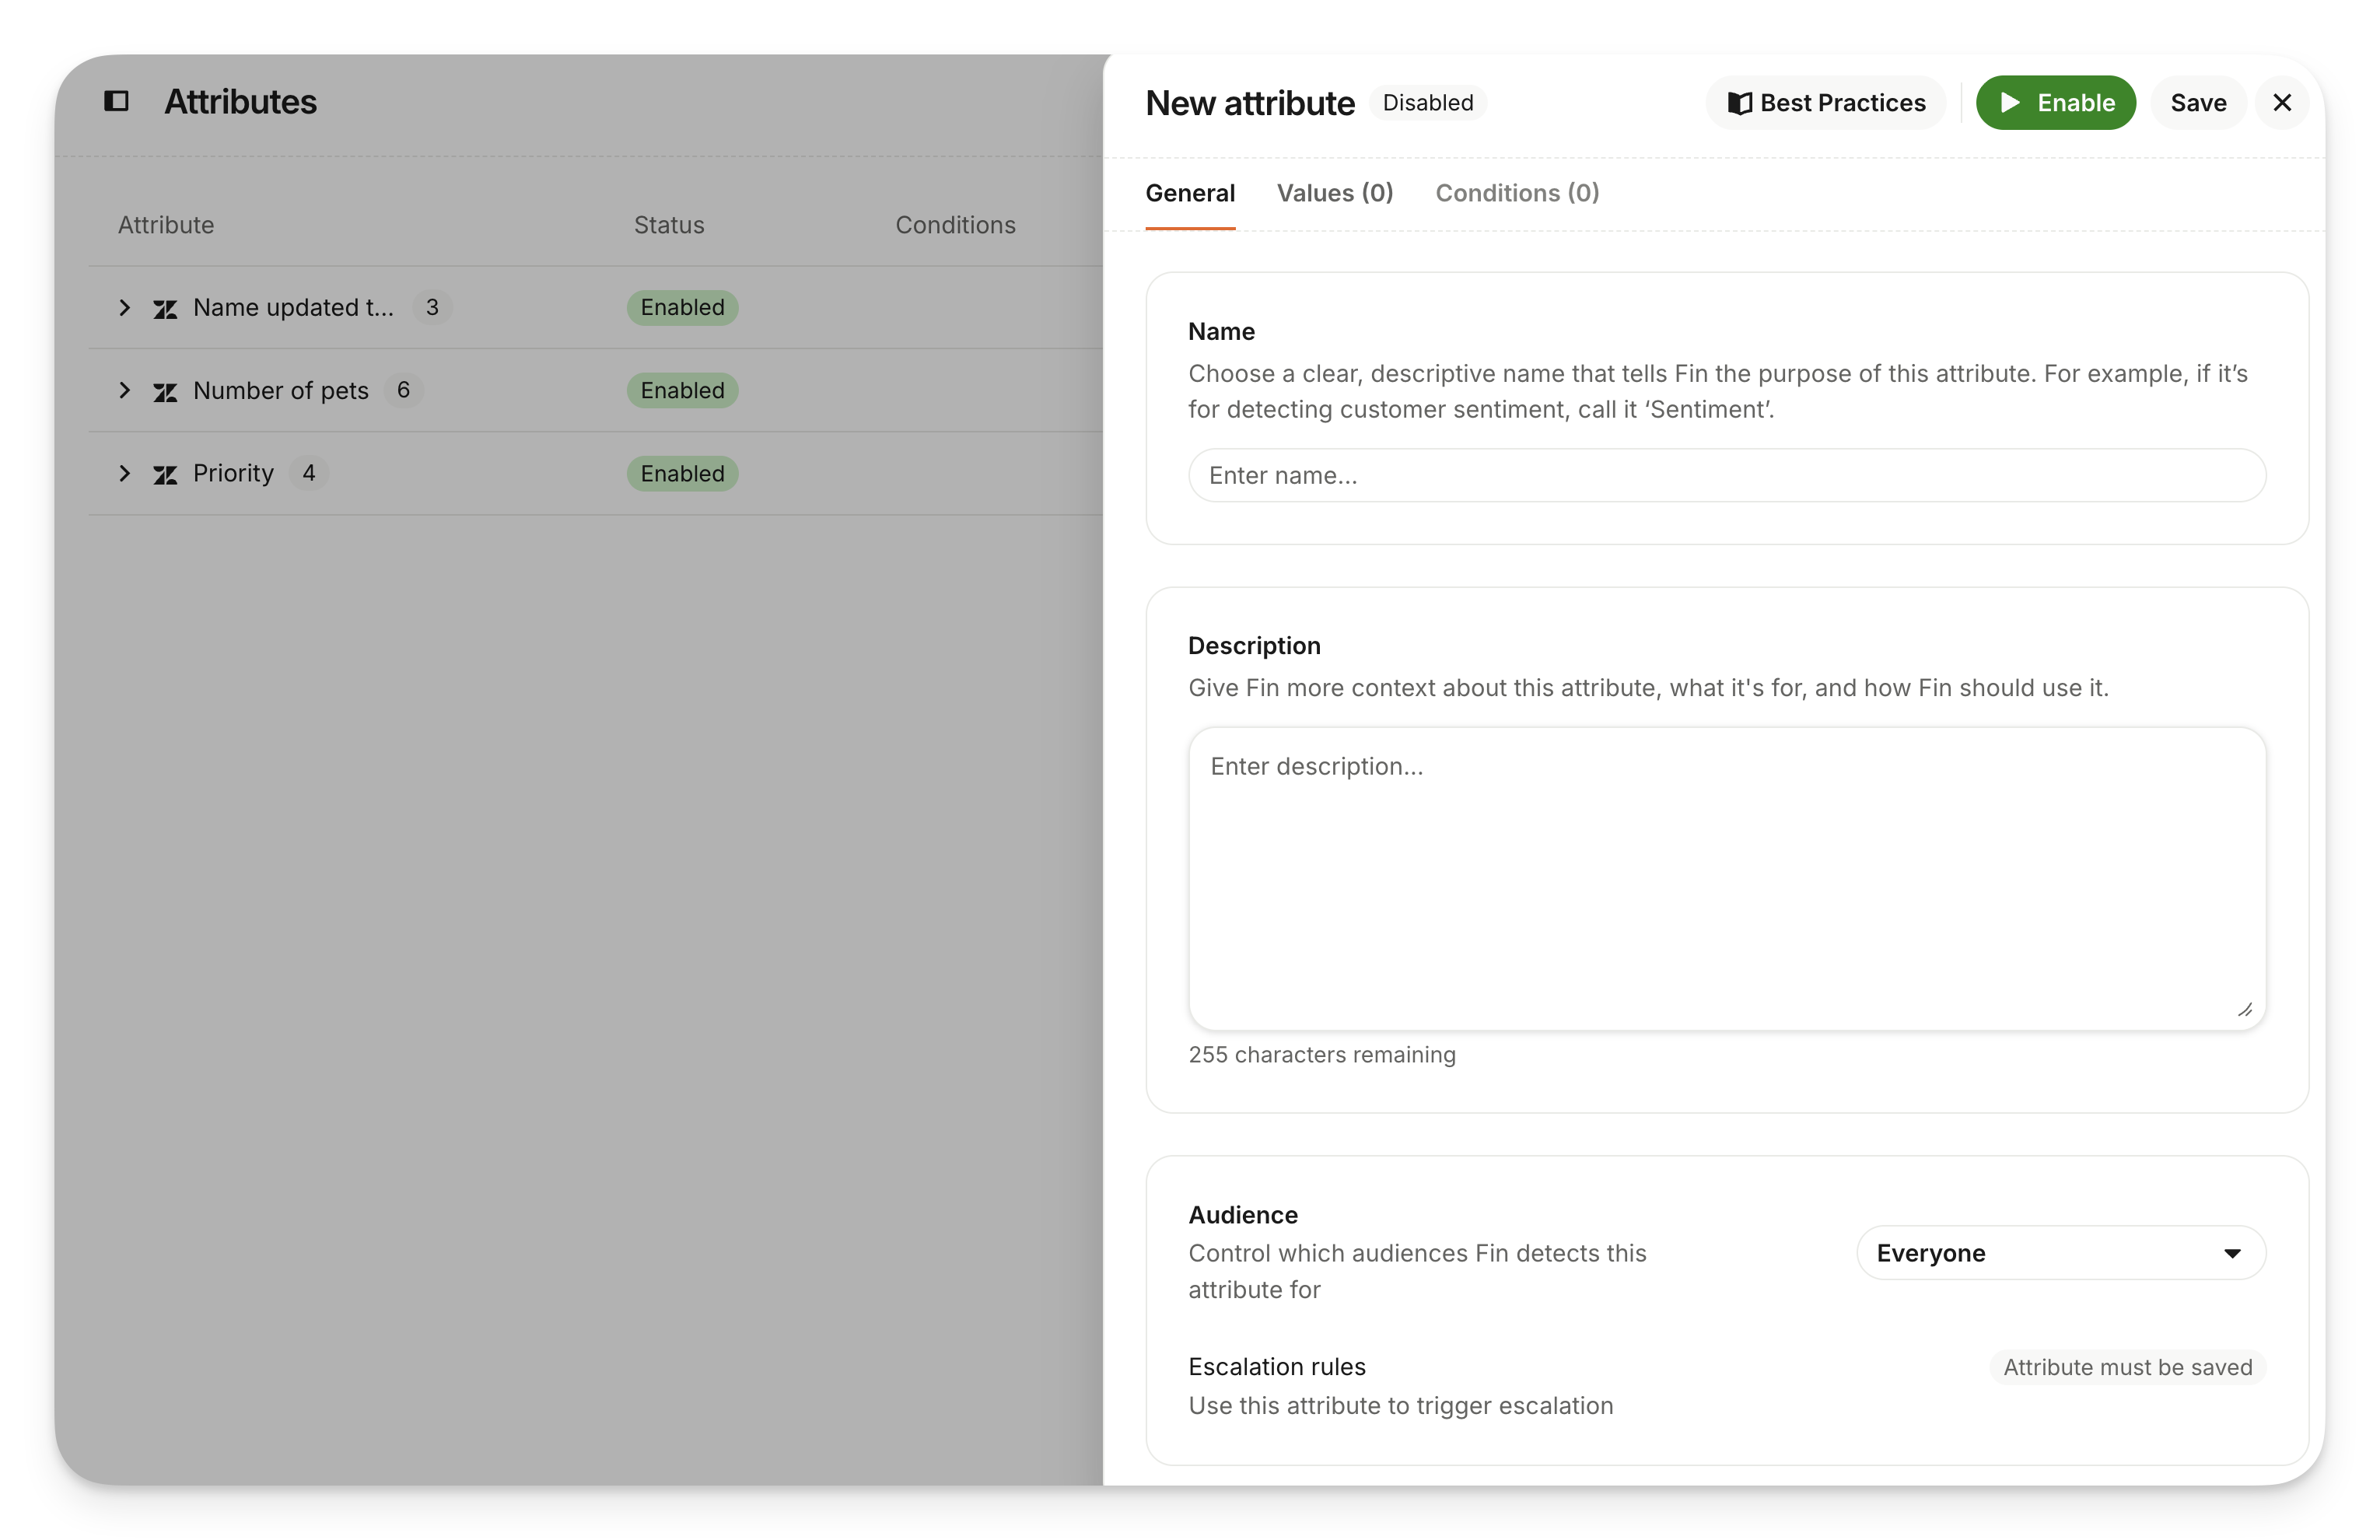Click the play icon on Enable button
Image resolution: width=2380 pixels, height=1540 pixels.
(x=2010, y=103)
